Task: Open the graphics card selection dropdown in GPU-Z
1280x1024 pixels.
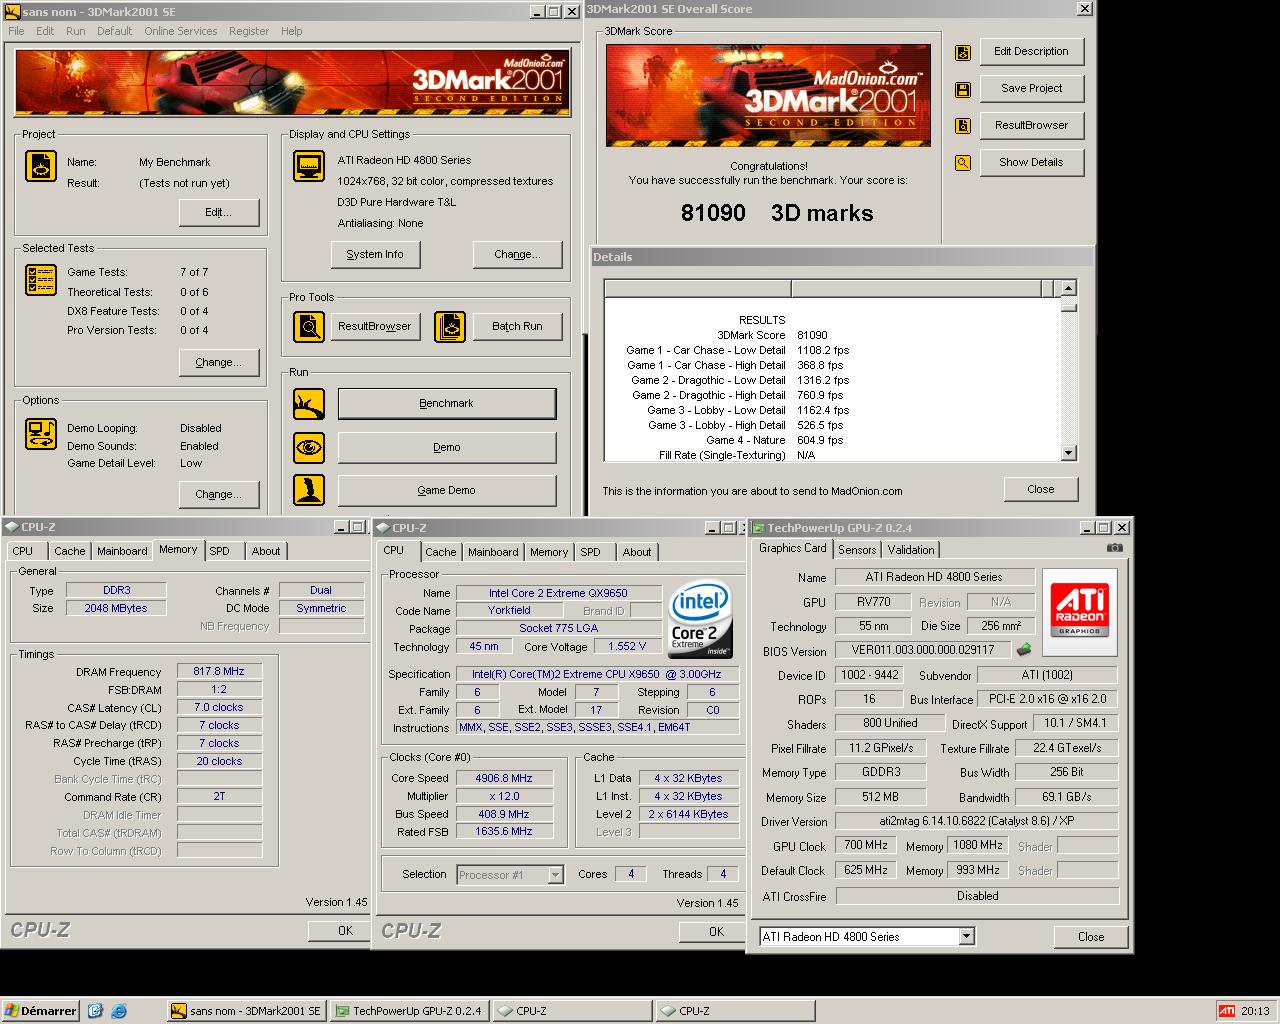Action: [966, 937]
